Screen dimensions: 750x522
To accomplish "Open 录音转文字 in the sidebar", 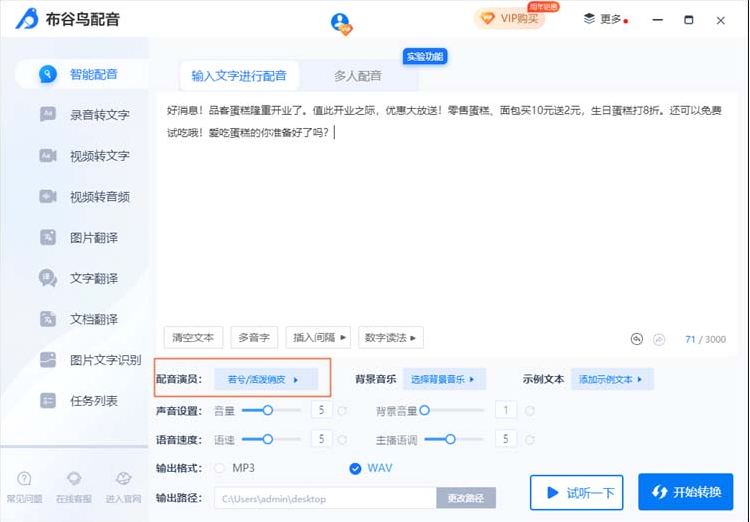I will 85,115.
